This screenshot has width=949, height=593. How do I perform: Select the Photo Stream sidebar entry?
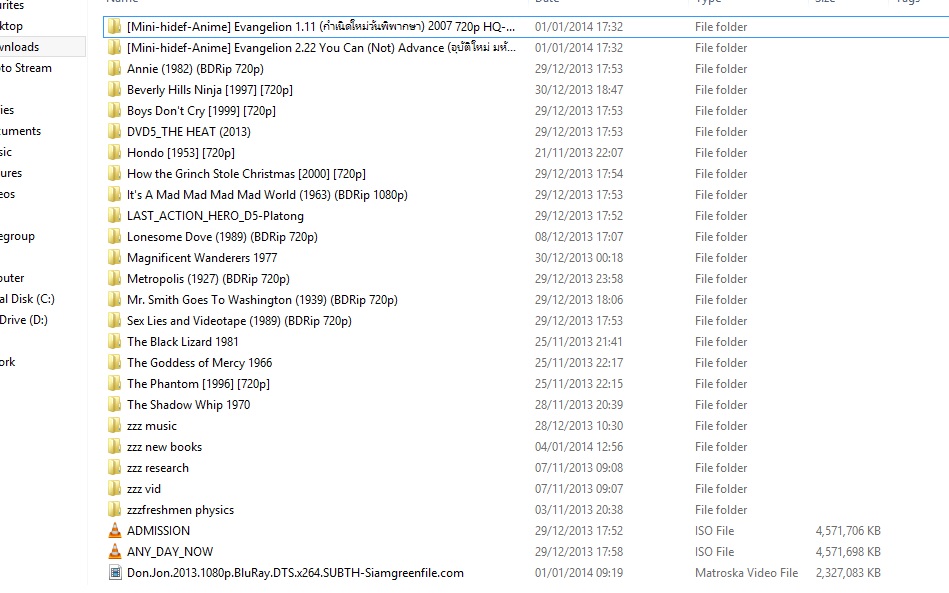pos(25,68)
